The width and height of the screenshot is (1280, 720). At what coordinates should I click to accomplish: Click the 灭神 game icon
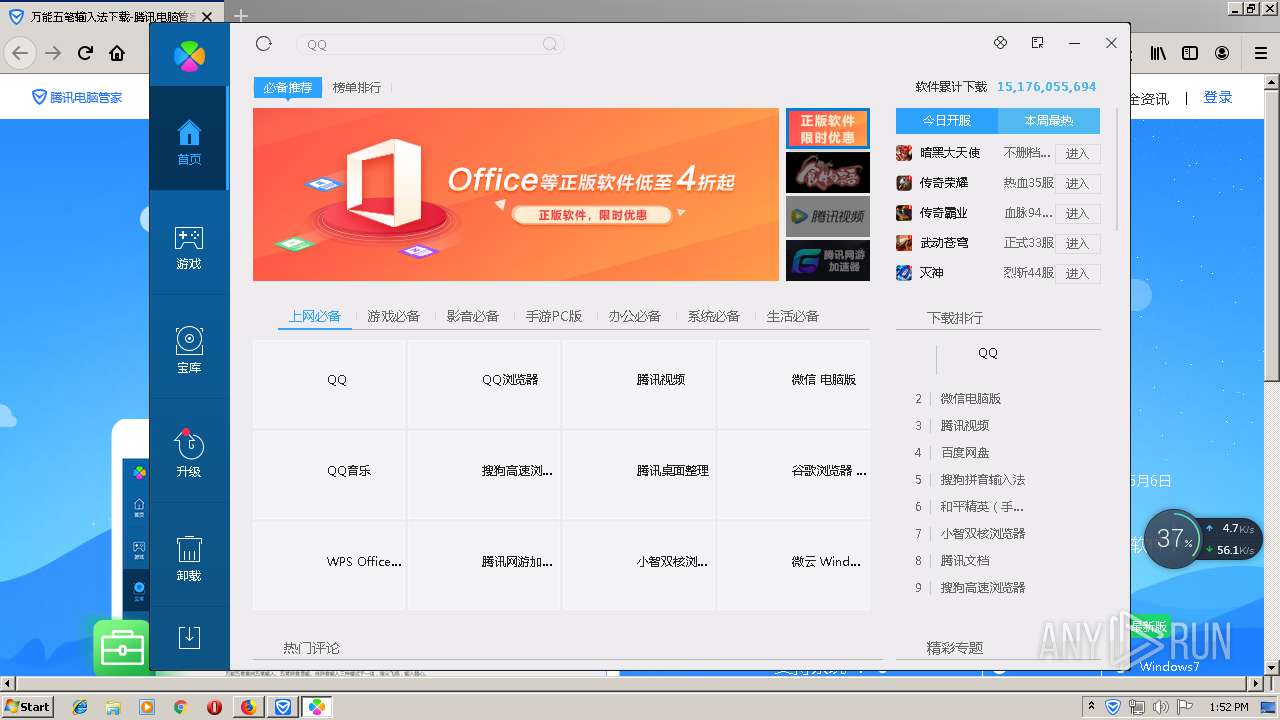point(904,273)
